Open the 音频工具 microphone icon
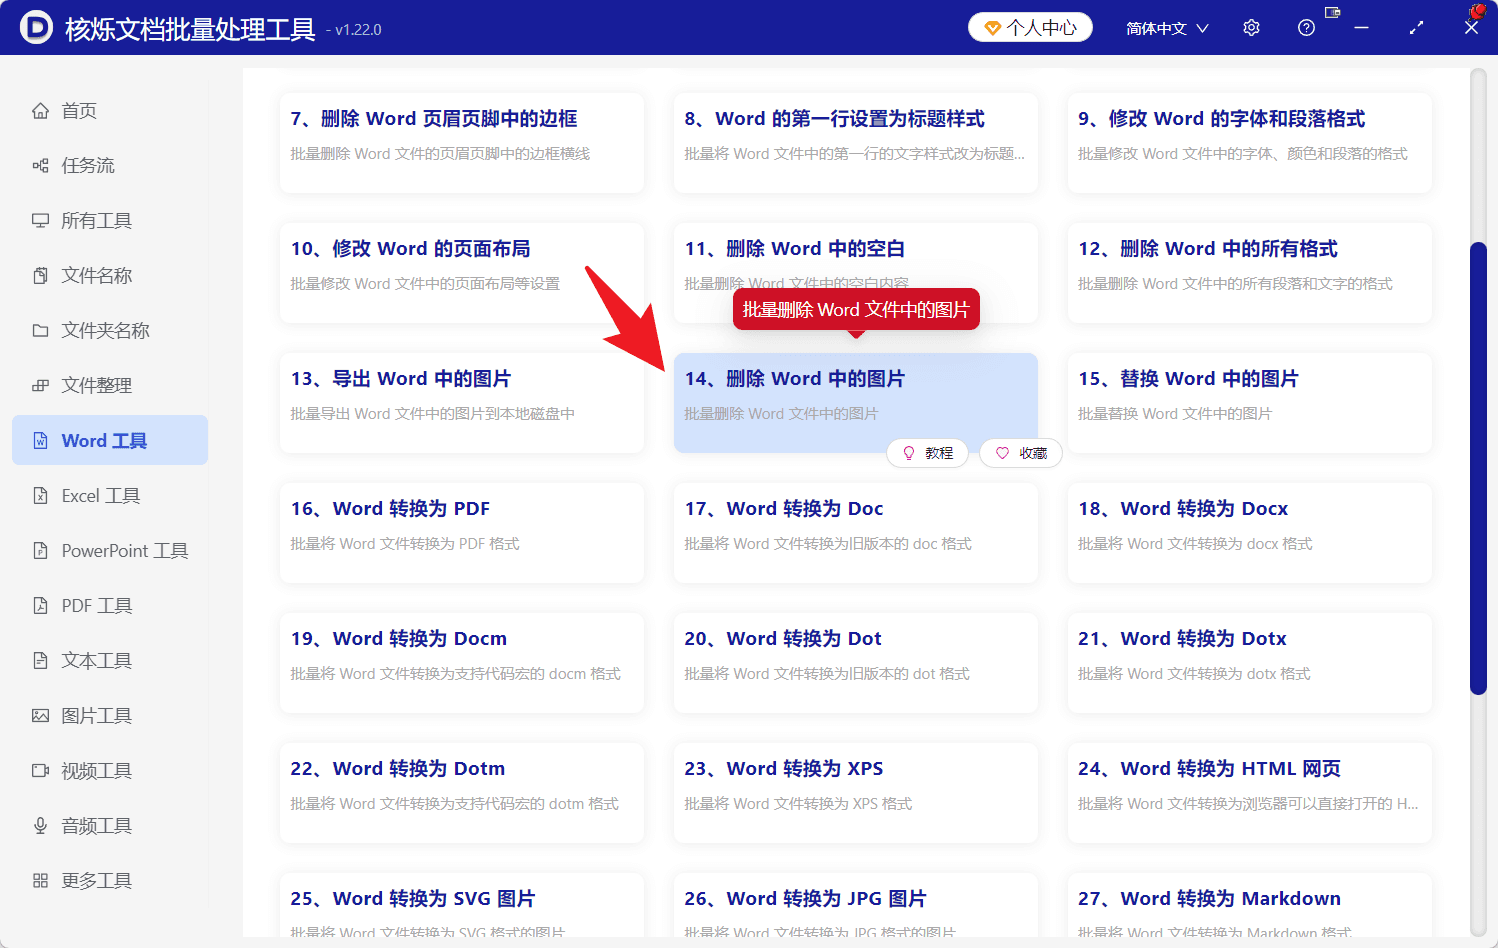Screen dimensions: 1498x948 41,825
